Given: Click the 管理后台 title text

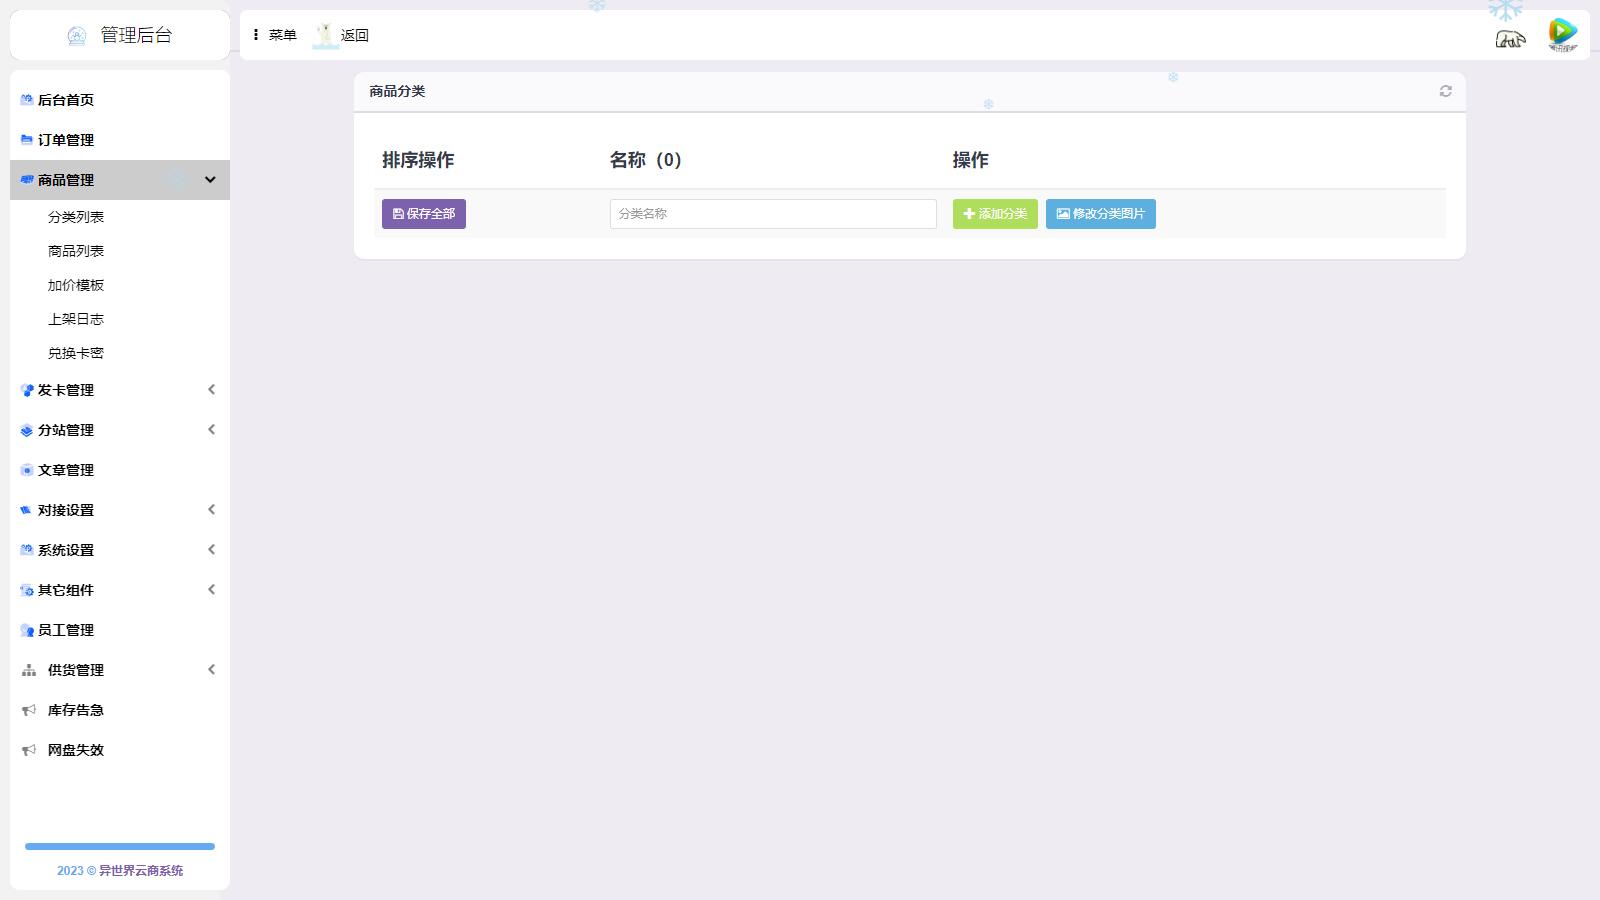Looking at the screenshot, I should (136, 35).
